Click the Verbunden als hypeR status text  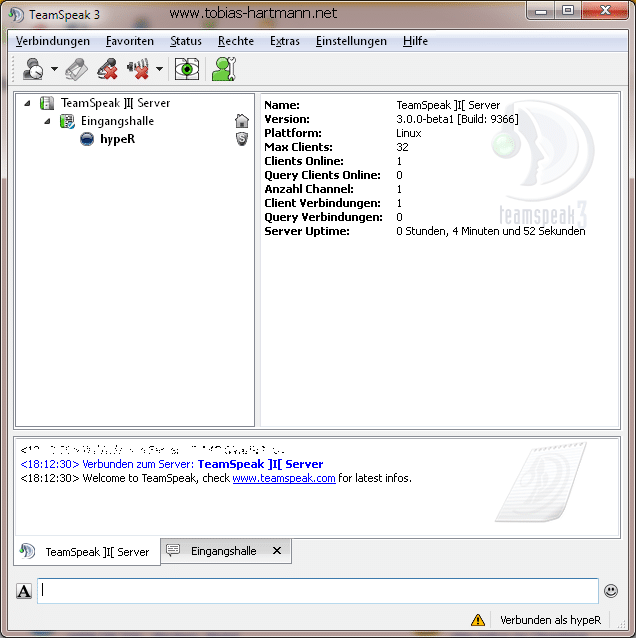pyautogui.click(x=550, y=620)
